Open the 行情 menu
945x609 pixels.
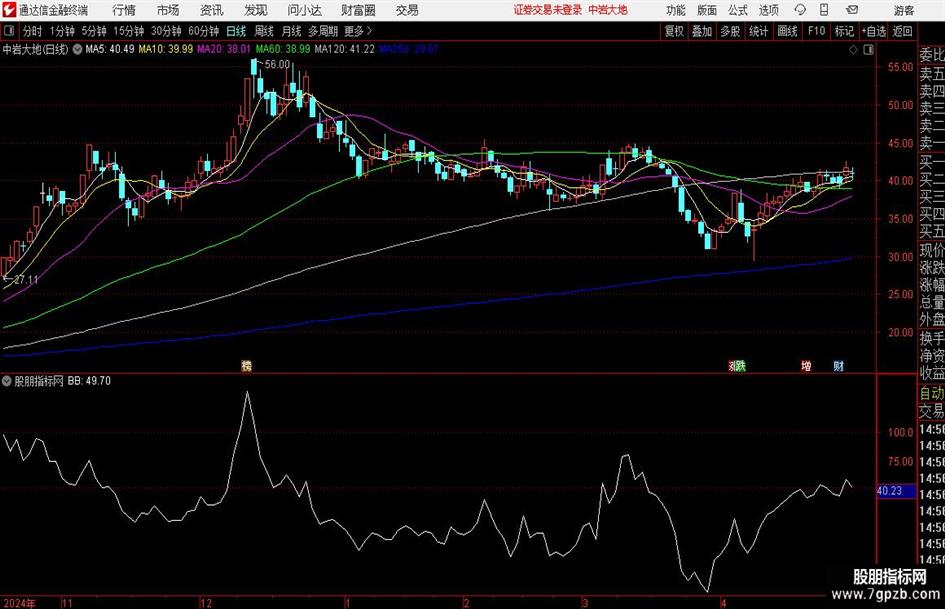[124, 10]
